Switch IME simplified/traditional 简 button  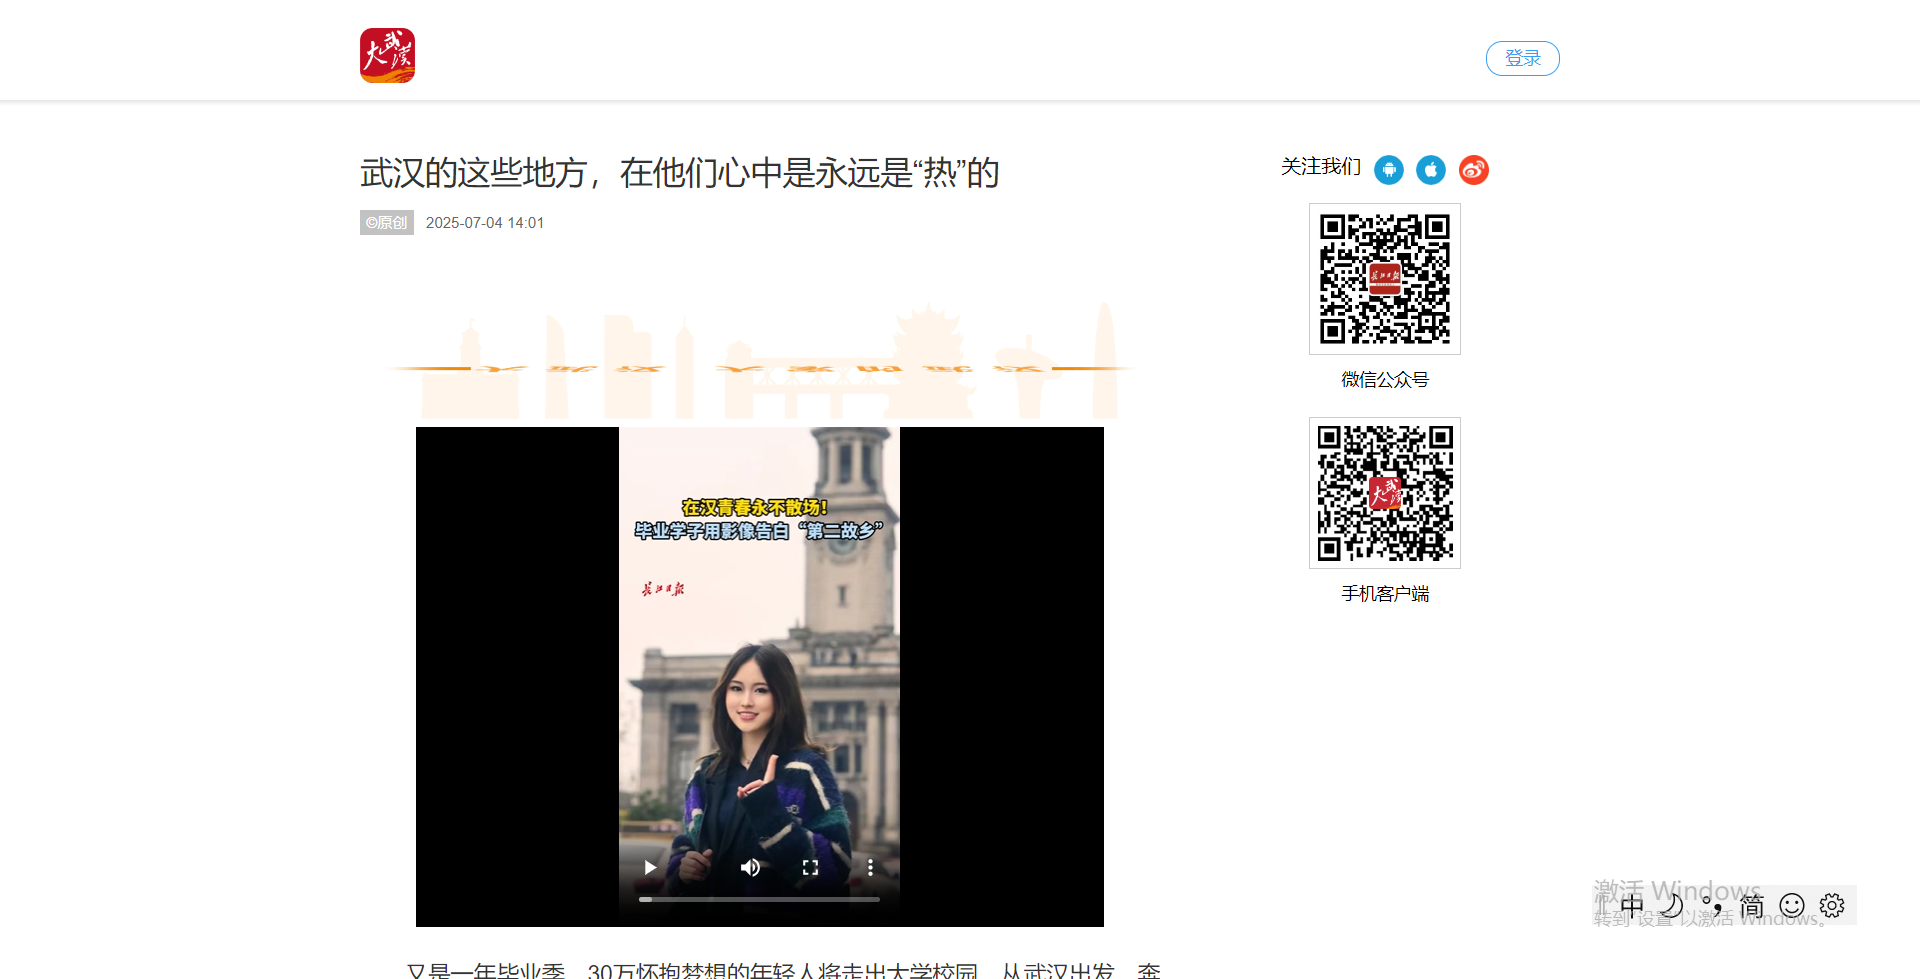click(1752, 906)
